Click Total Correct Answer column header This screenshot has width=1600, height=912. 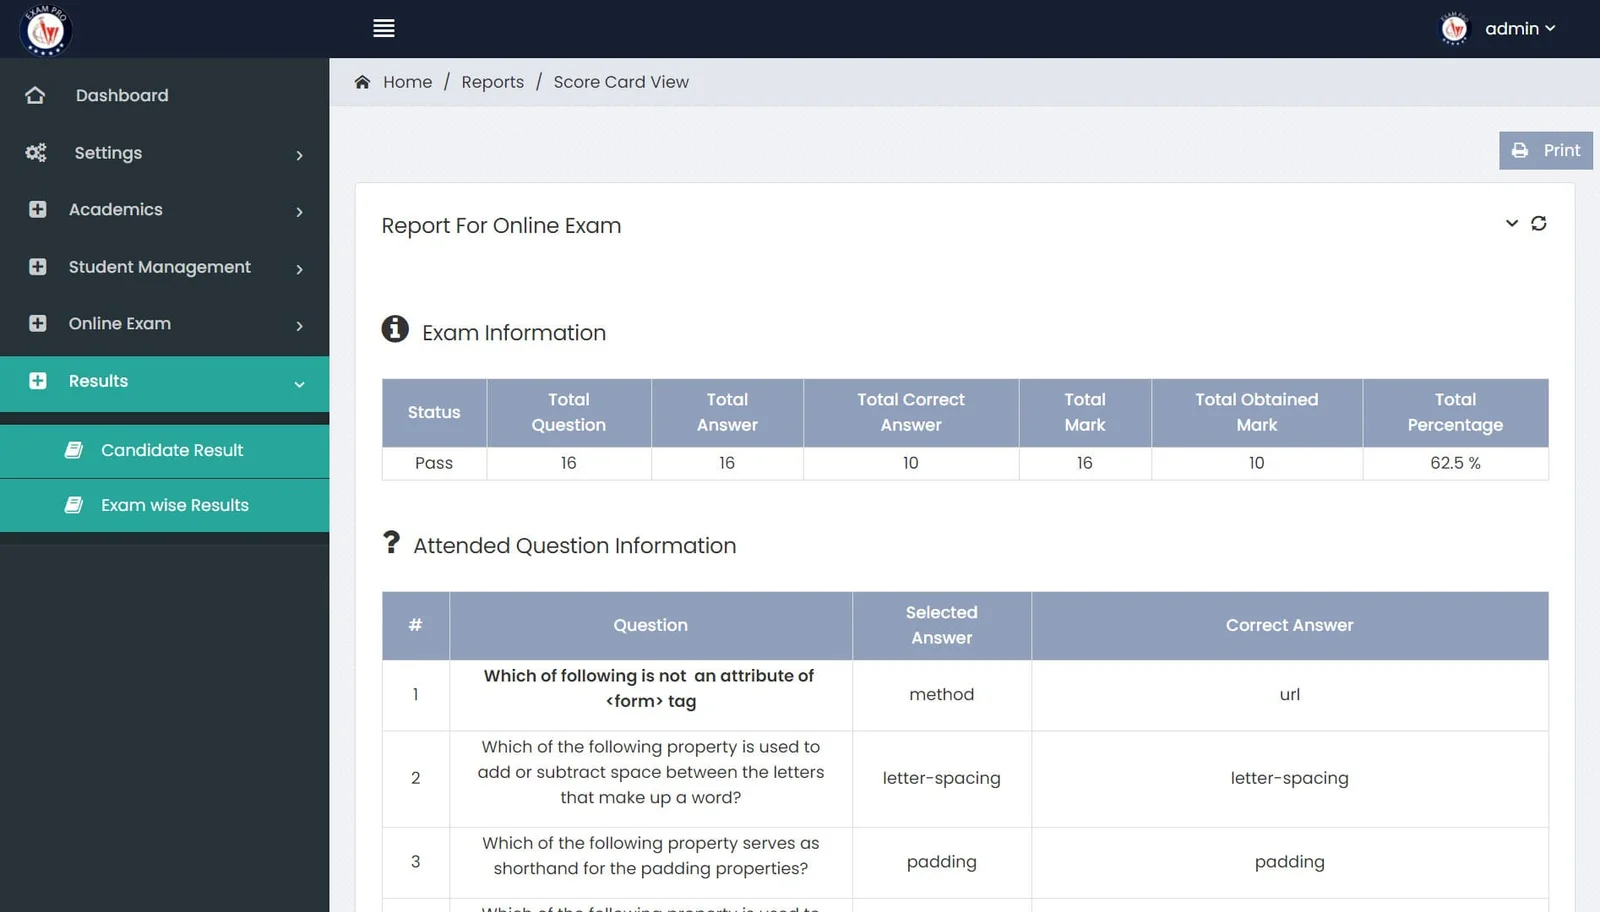[911, 412]
